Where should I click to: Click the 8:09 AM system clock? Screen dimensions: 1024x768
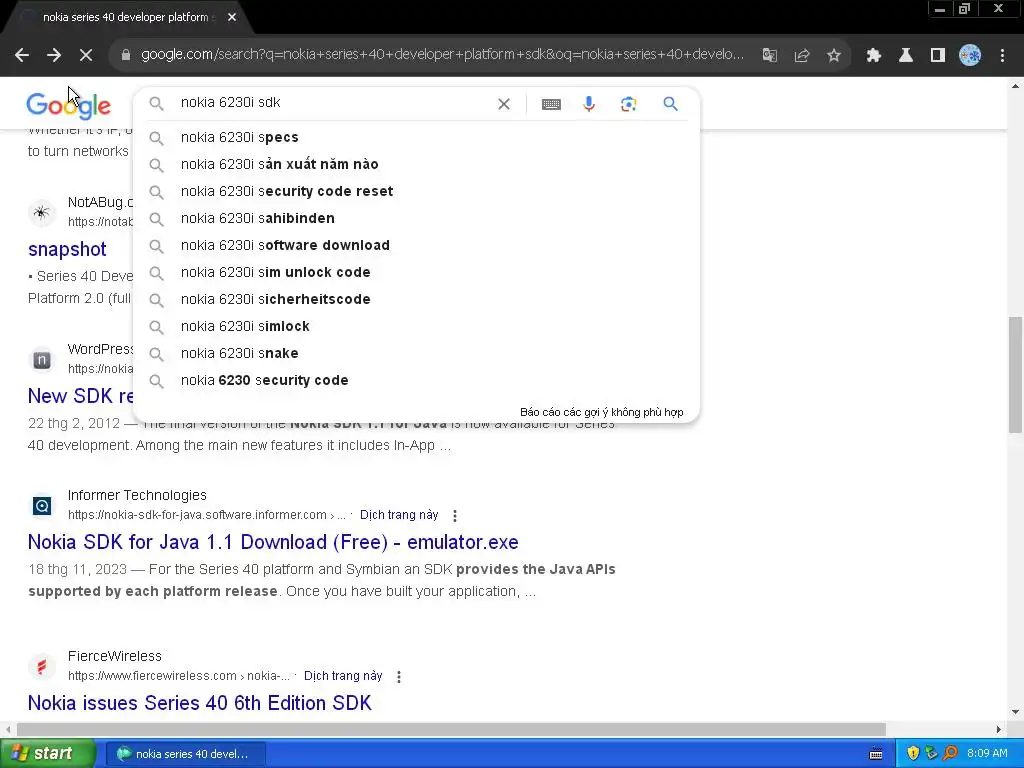[x=987, y=754]
